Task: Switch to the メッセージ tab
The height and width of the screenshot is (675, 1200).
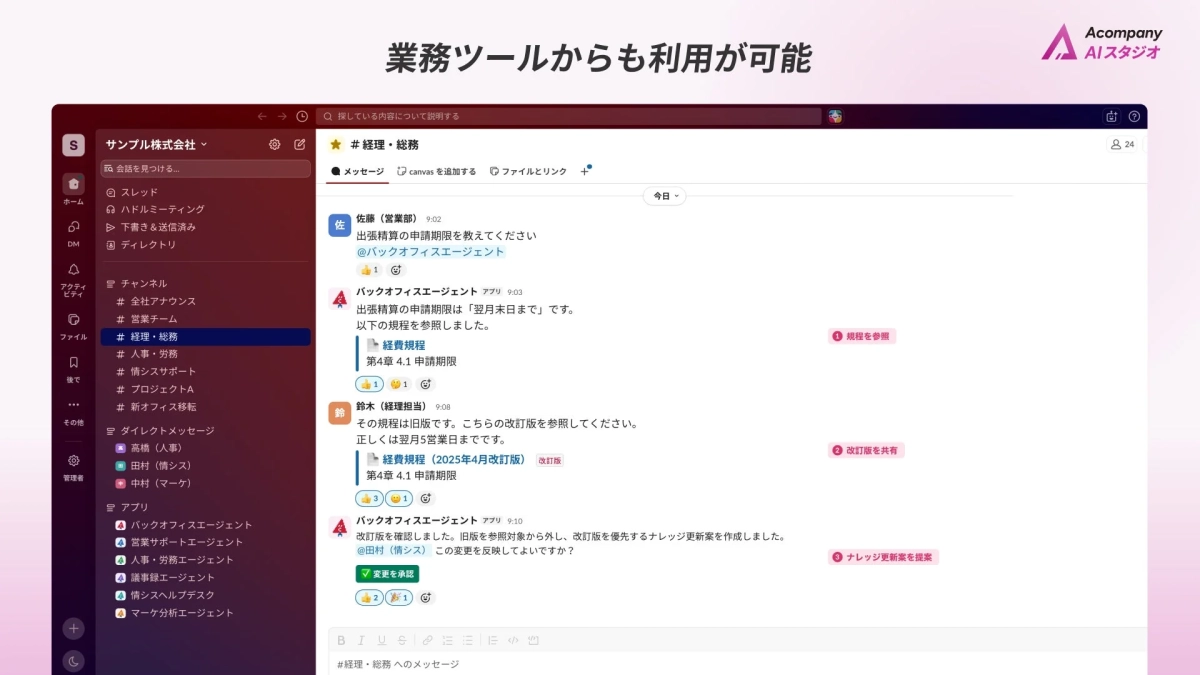Action: (x=357, y=172)
